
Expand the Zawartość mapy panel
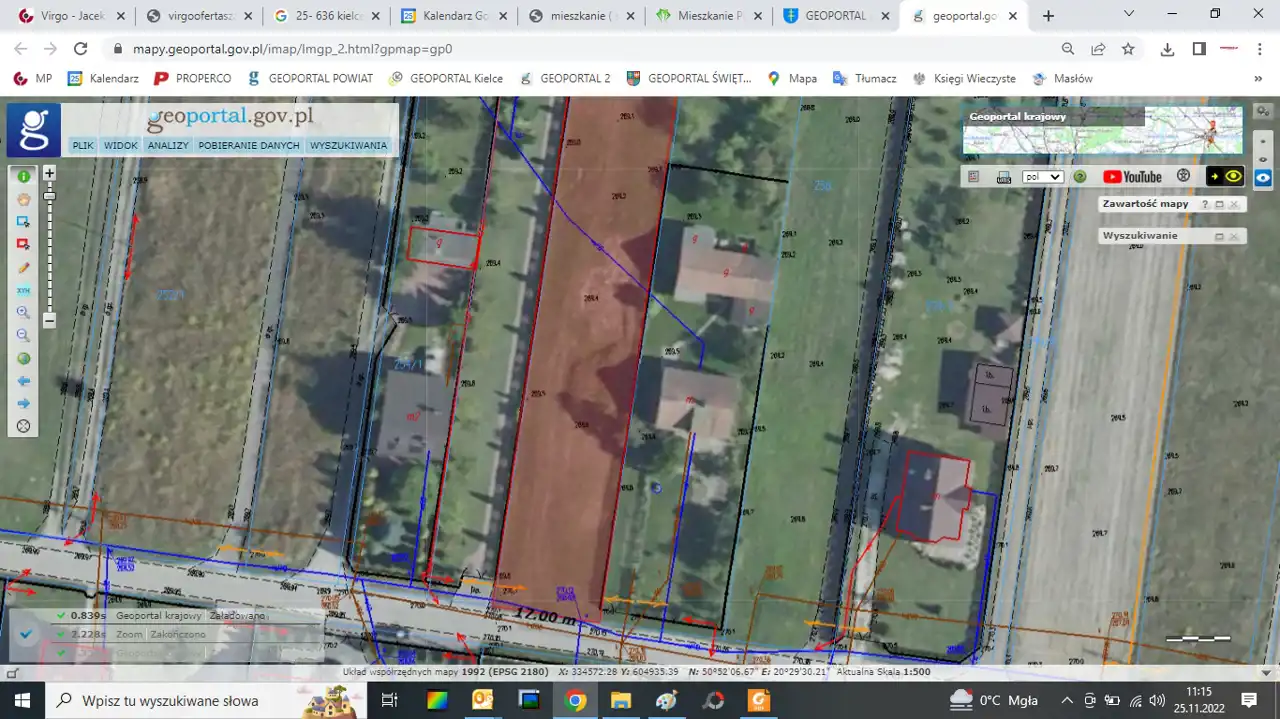[1218, 204]
